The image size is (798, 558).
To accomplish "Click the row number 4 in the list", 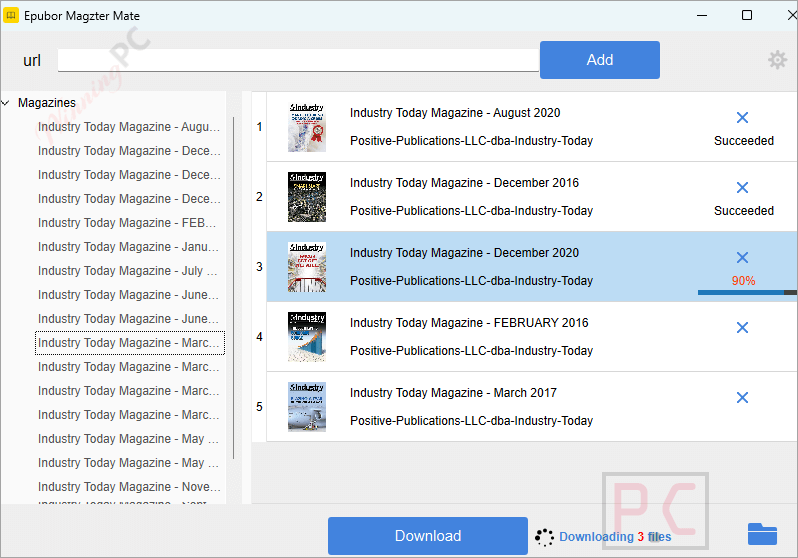I will [x=259, y=337].
